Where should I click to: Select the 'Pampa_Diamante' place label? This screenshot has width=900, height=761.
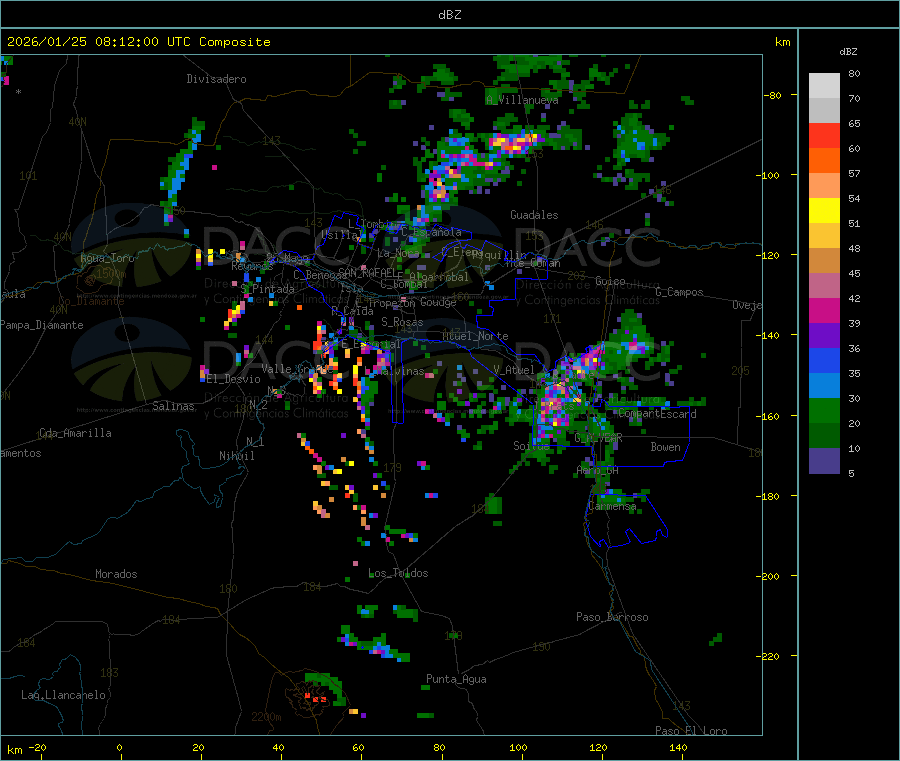41,325
